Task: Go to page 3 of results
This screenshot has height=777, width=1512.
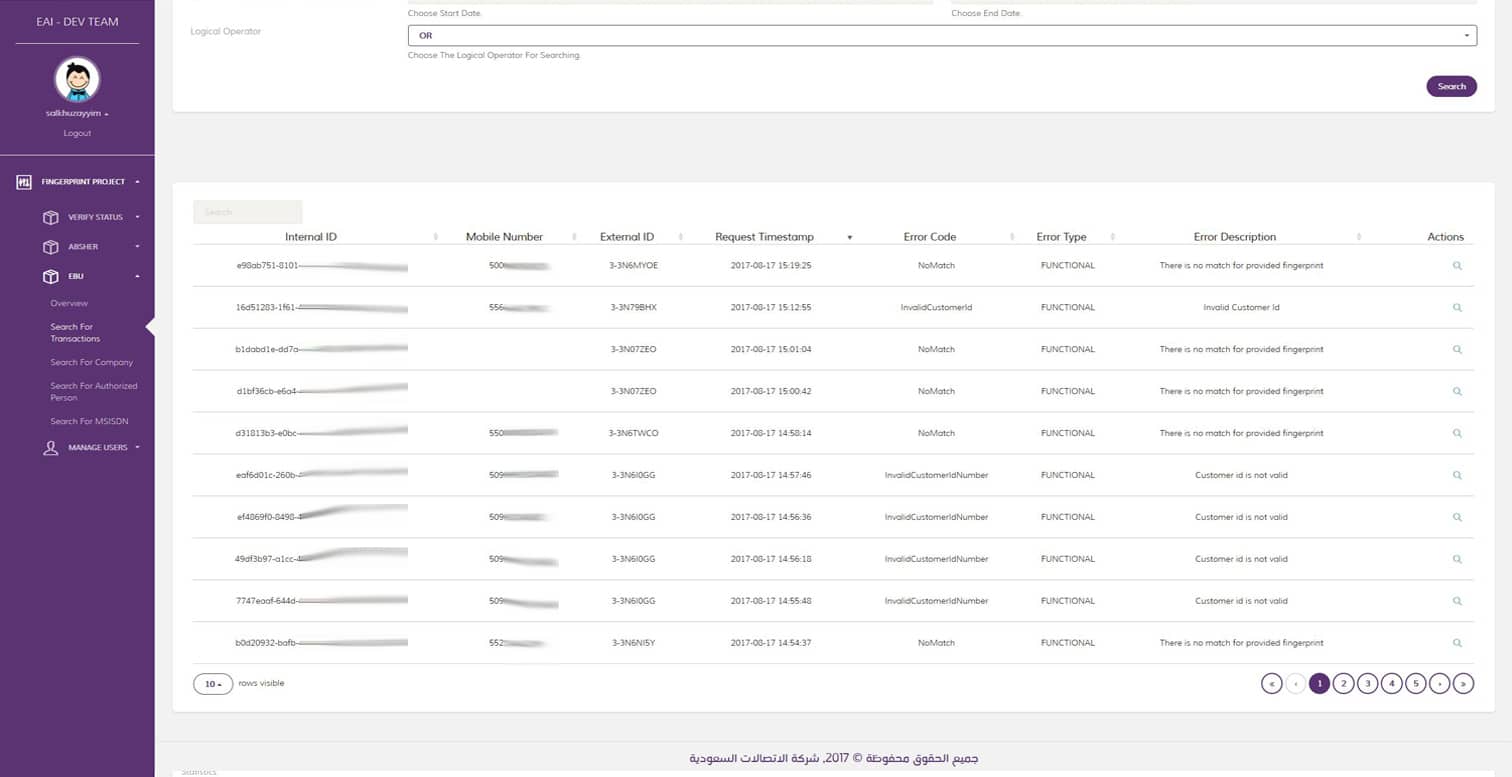Action: (1367, 684)
